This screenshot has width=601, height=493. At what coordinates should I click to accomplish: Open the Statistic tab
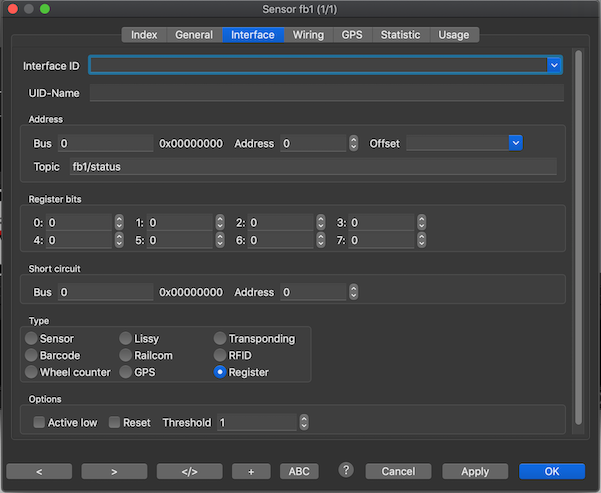400,35
